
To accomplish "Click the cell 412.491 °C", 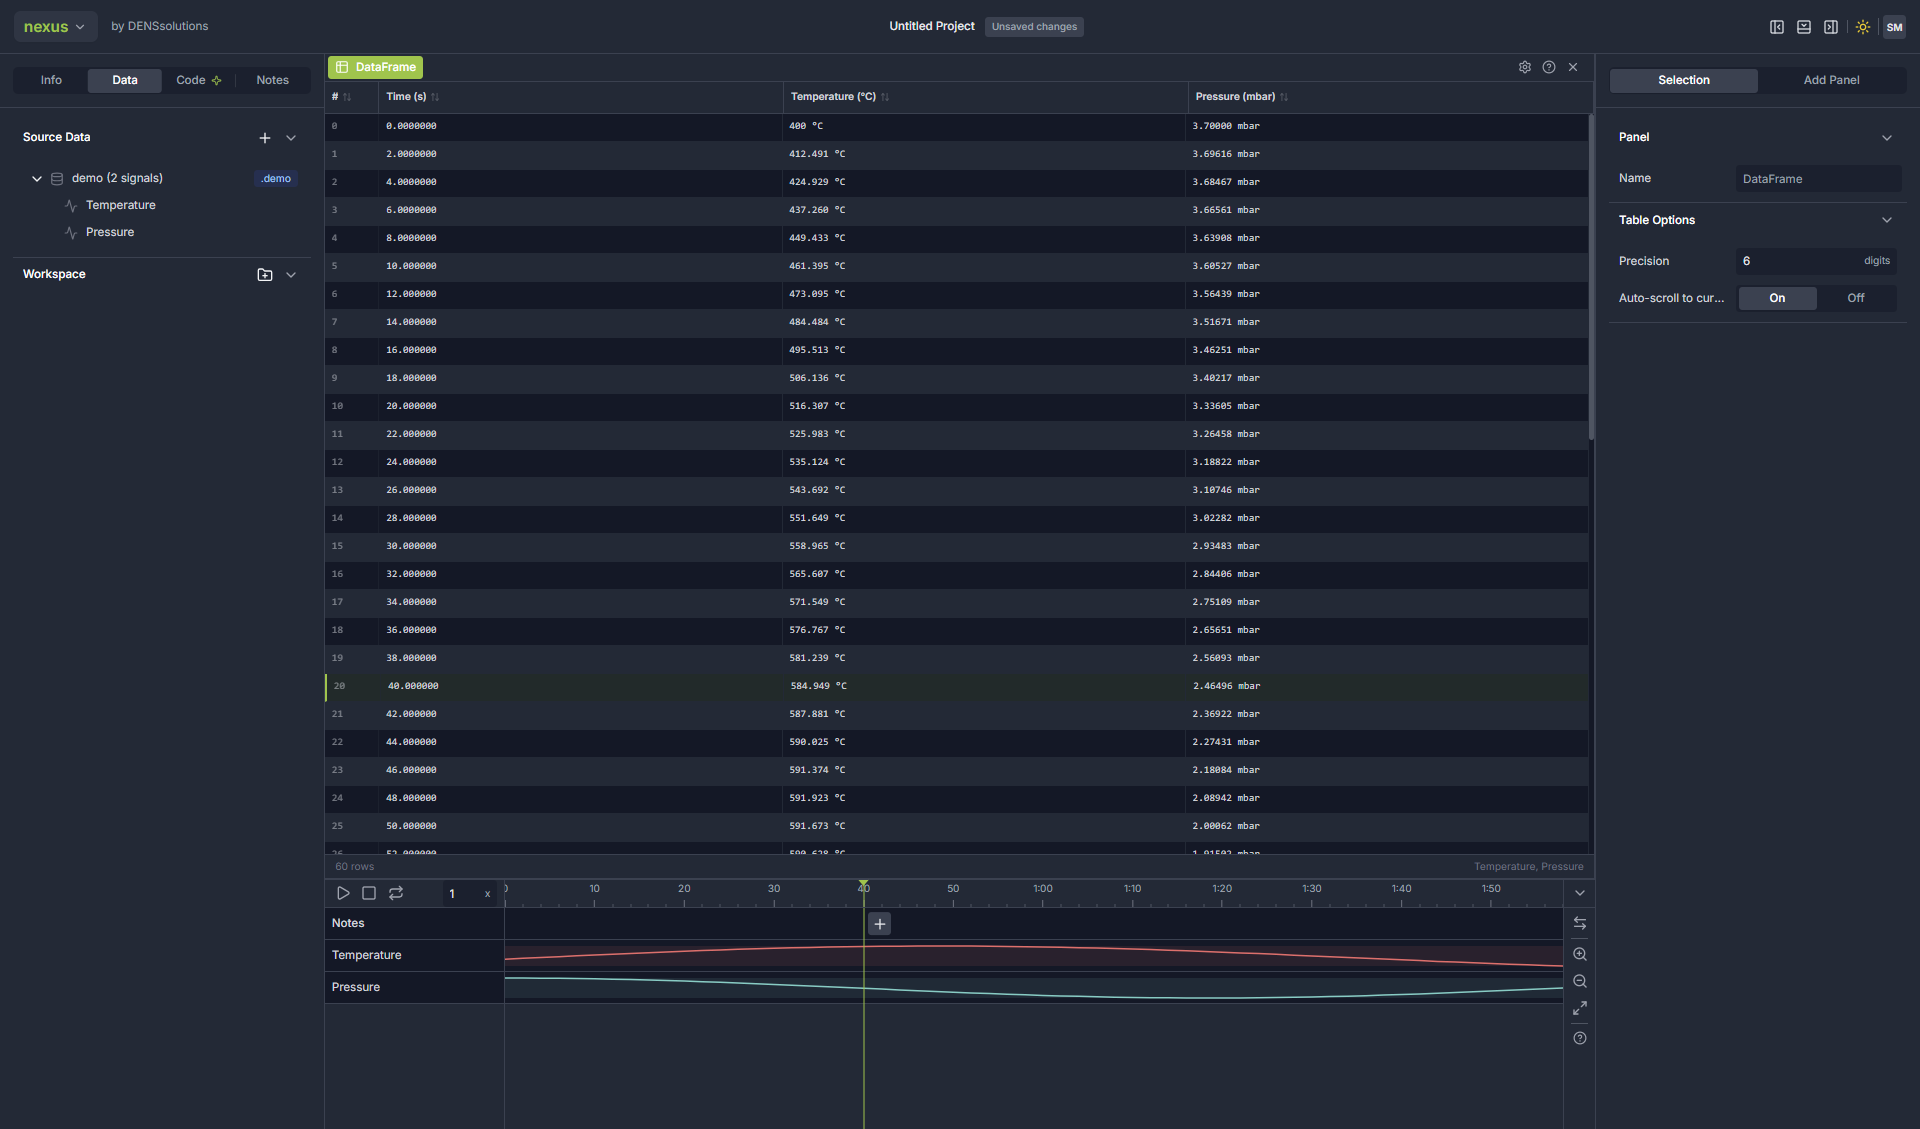I will click(817, 154).
